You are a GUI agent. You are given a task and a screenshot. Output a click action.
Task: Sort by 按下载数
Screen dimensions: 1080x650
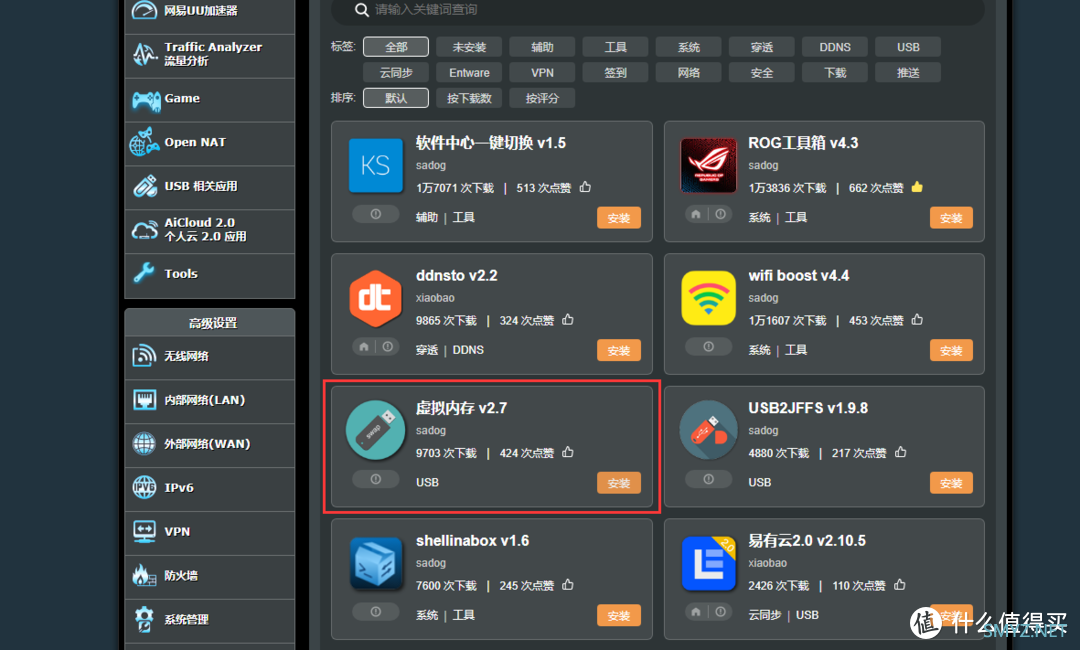tap(469, 98)
